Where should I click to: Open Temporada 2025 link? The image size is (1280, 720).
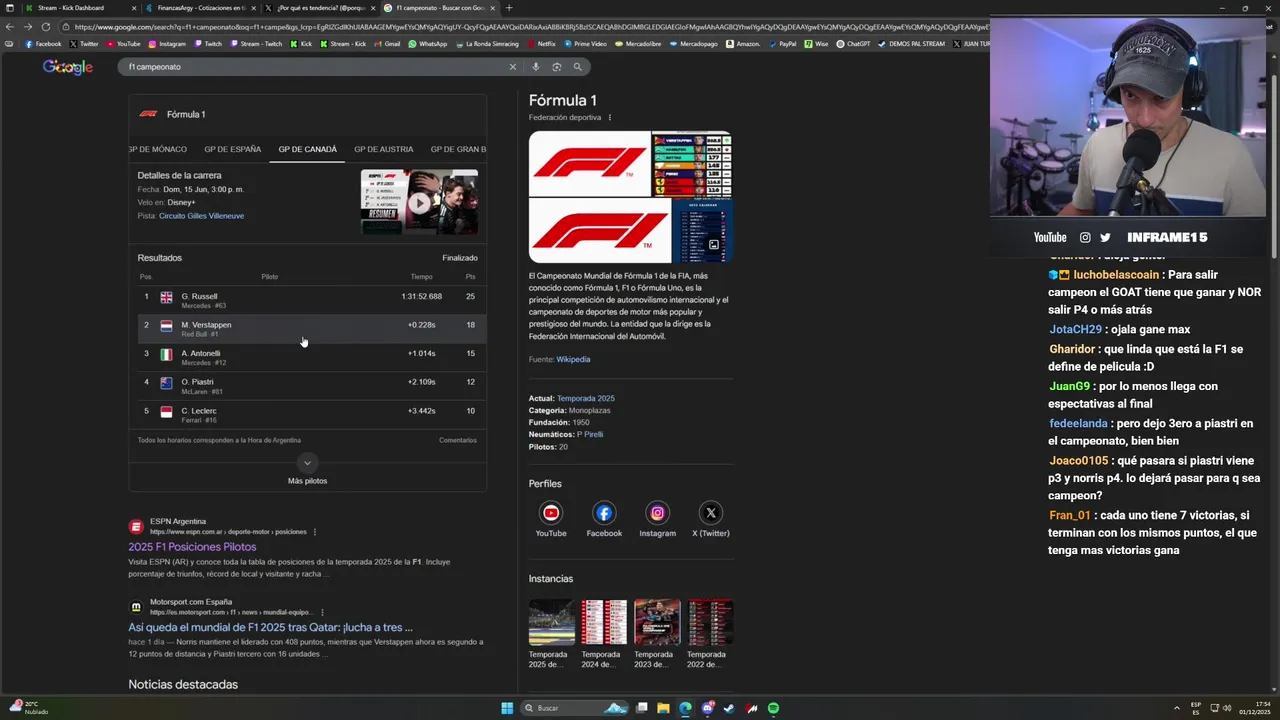[586, 399]
